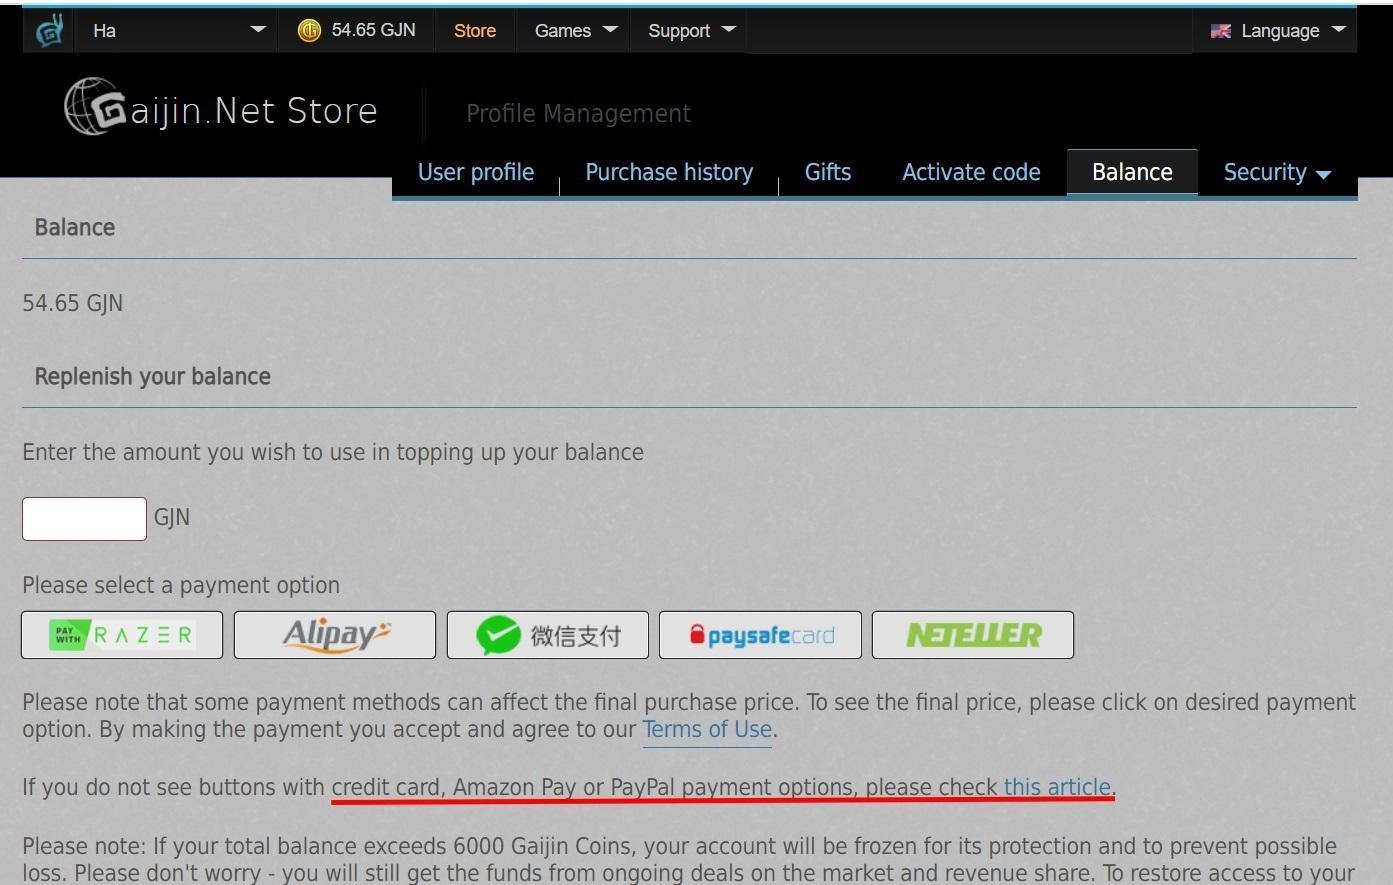Click the GJN amount input field
Screen dimensions: 1393x885
[x=85, y=518]
